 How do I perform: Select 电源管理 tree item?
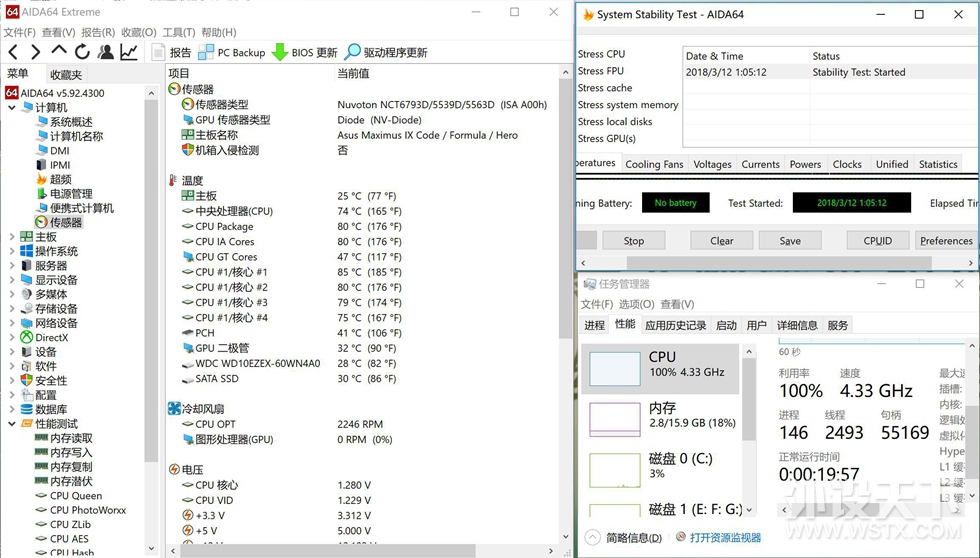[x=64, y=194]
